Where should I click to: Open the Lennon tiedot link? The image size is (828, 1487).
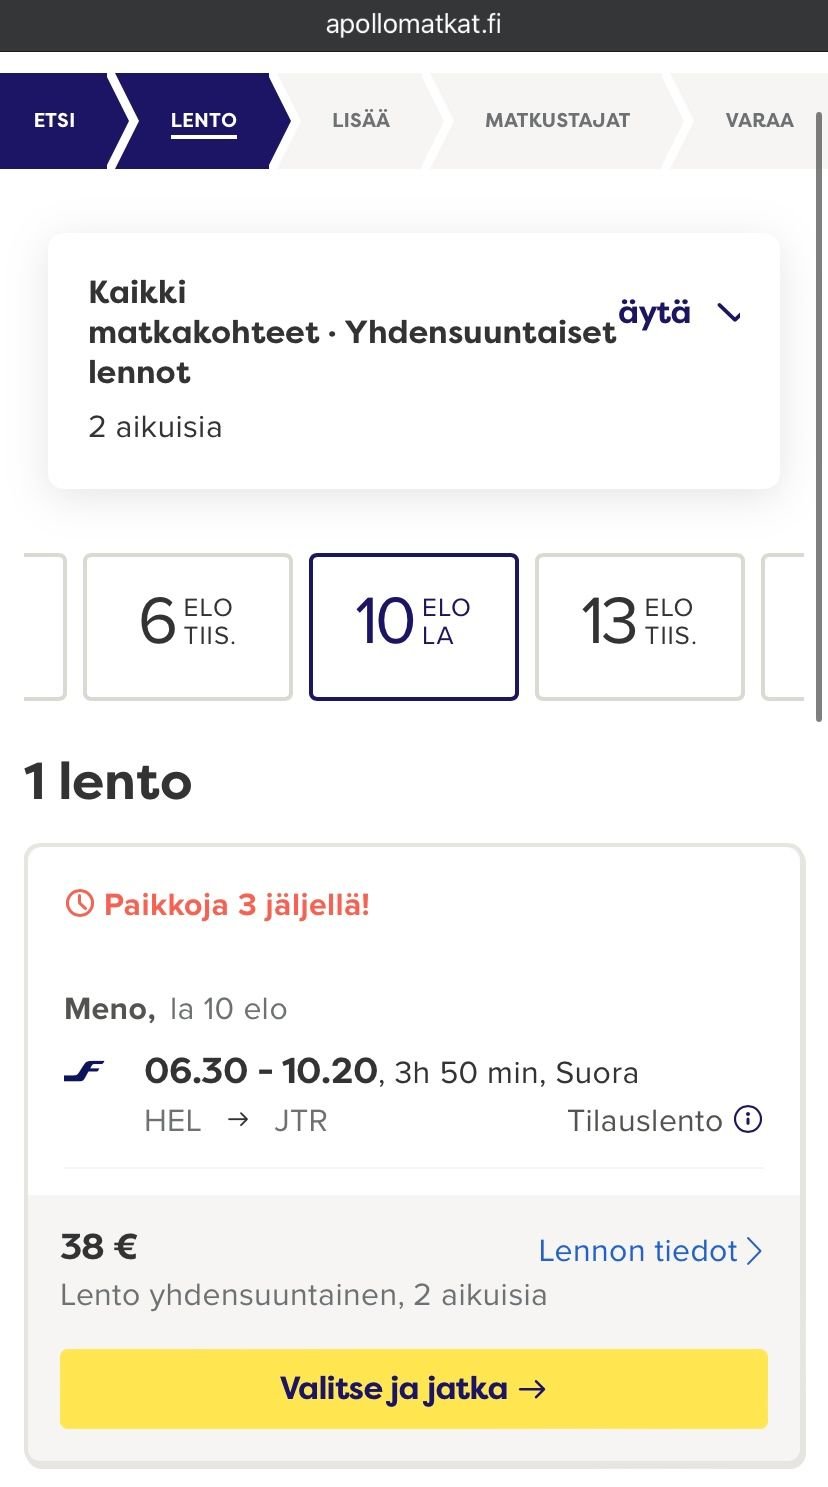[x=638, y=1251]
